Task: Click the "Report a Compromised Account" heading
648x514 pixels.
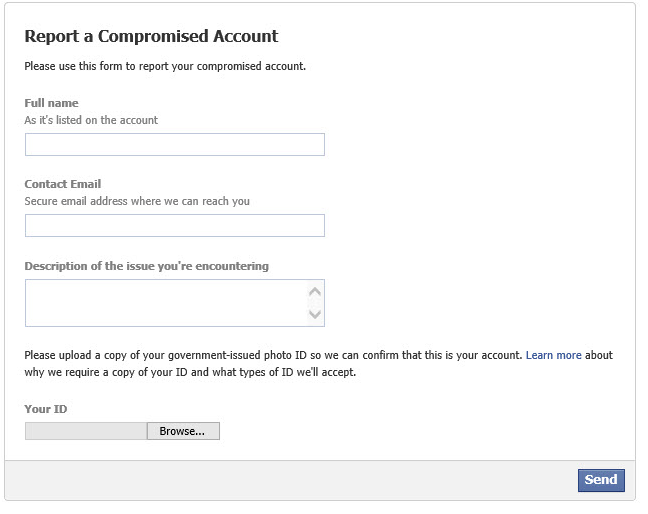Action: click(151, 37)
